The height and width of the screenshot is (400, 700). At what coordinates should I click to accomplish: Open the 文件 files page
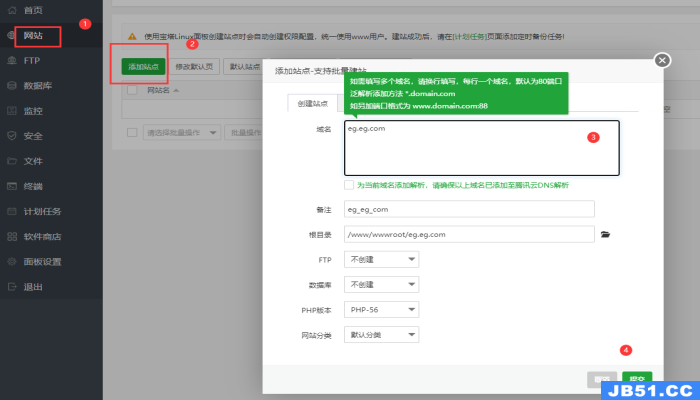[33, 161]
